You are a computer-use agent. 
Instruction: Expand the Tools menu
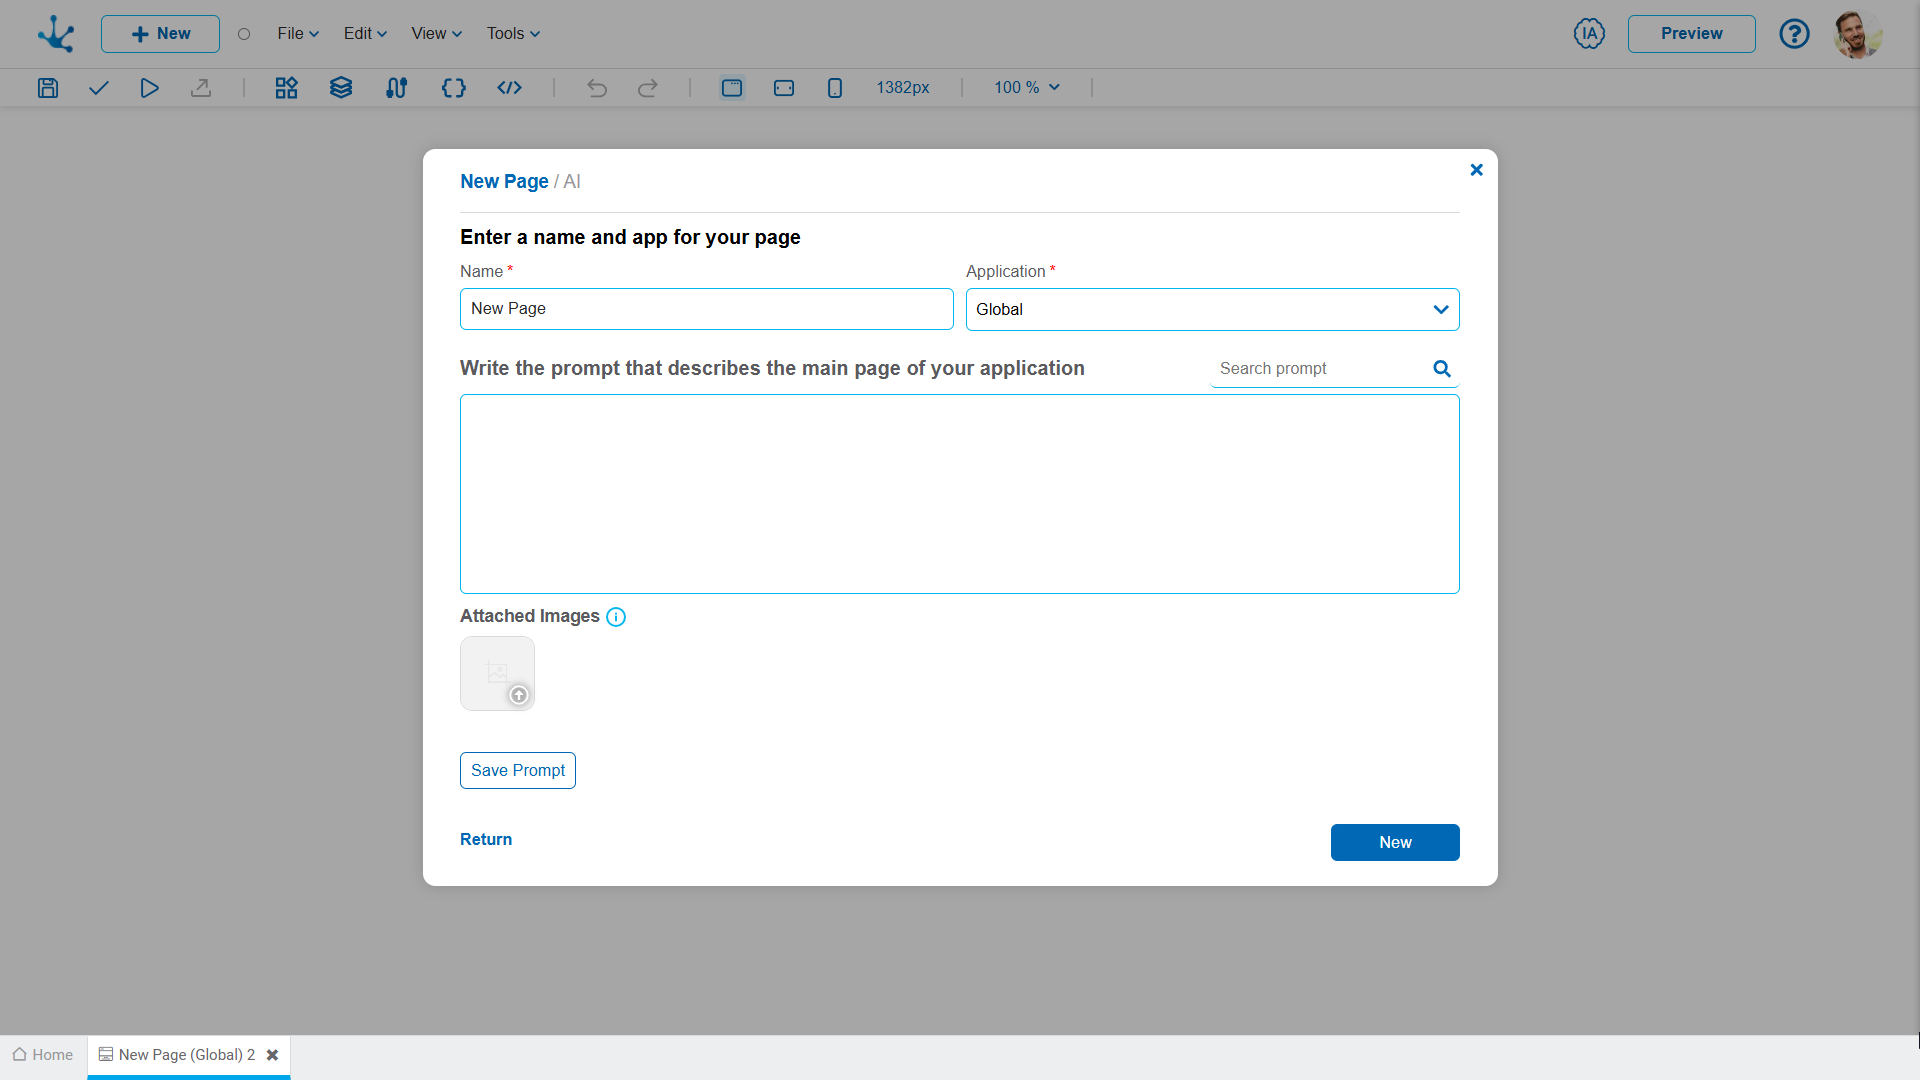[x=512, y=33]
